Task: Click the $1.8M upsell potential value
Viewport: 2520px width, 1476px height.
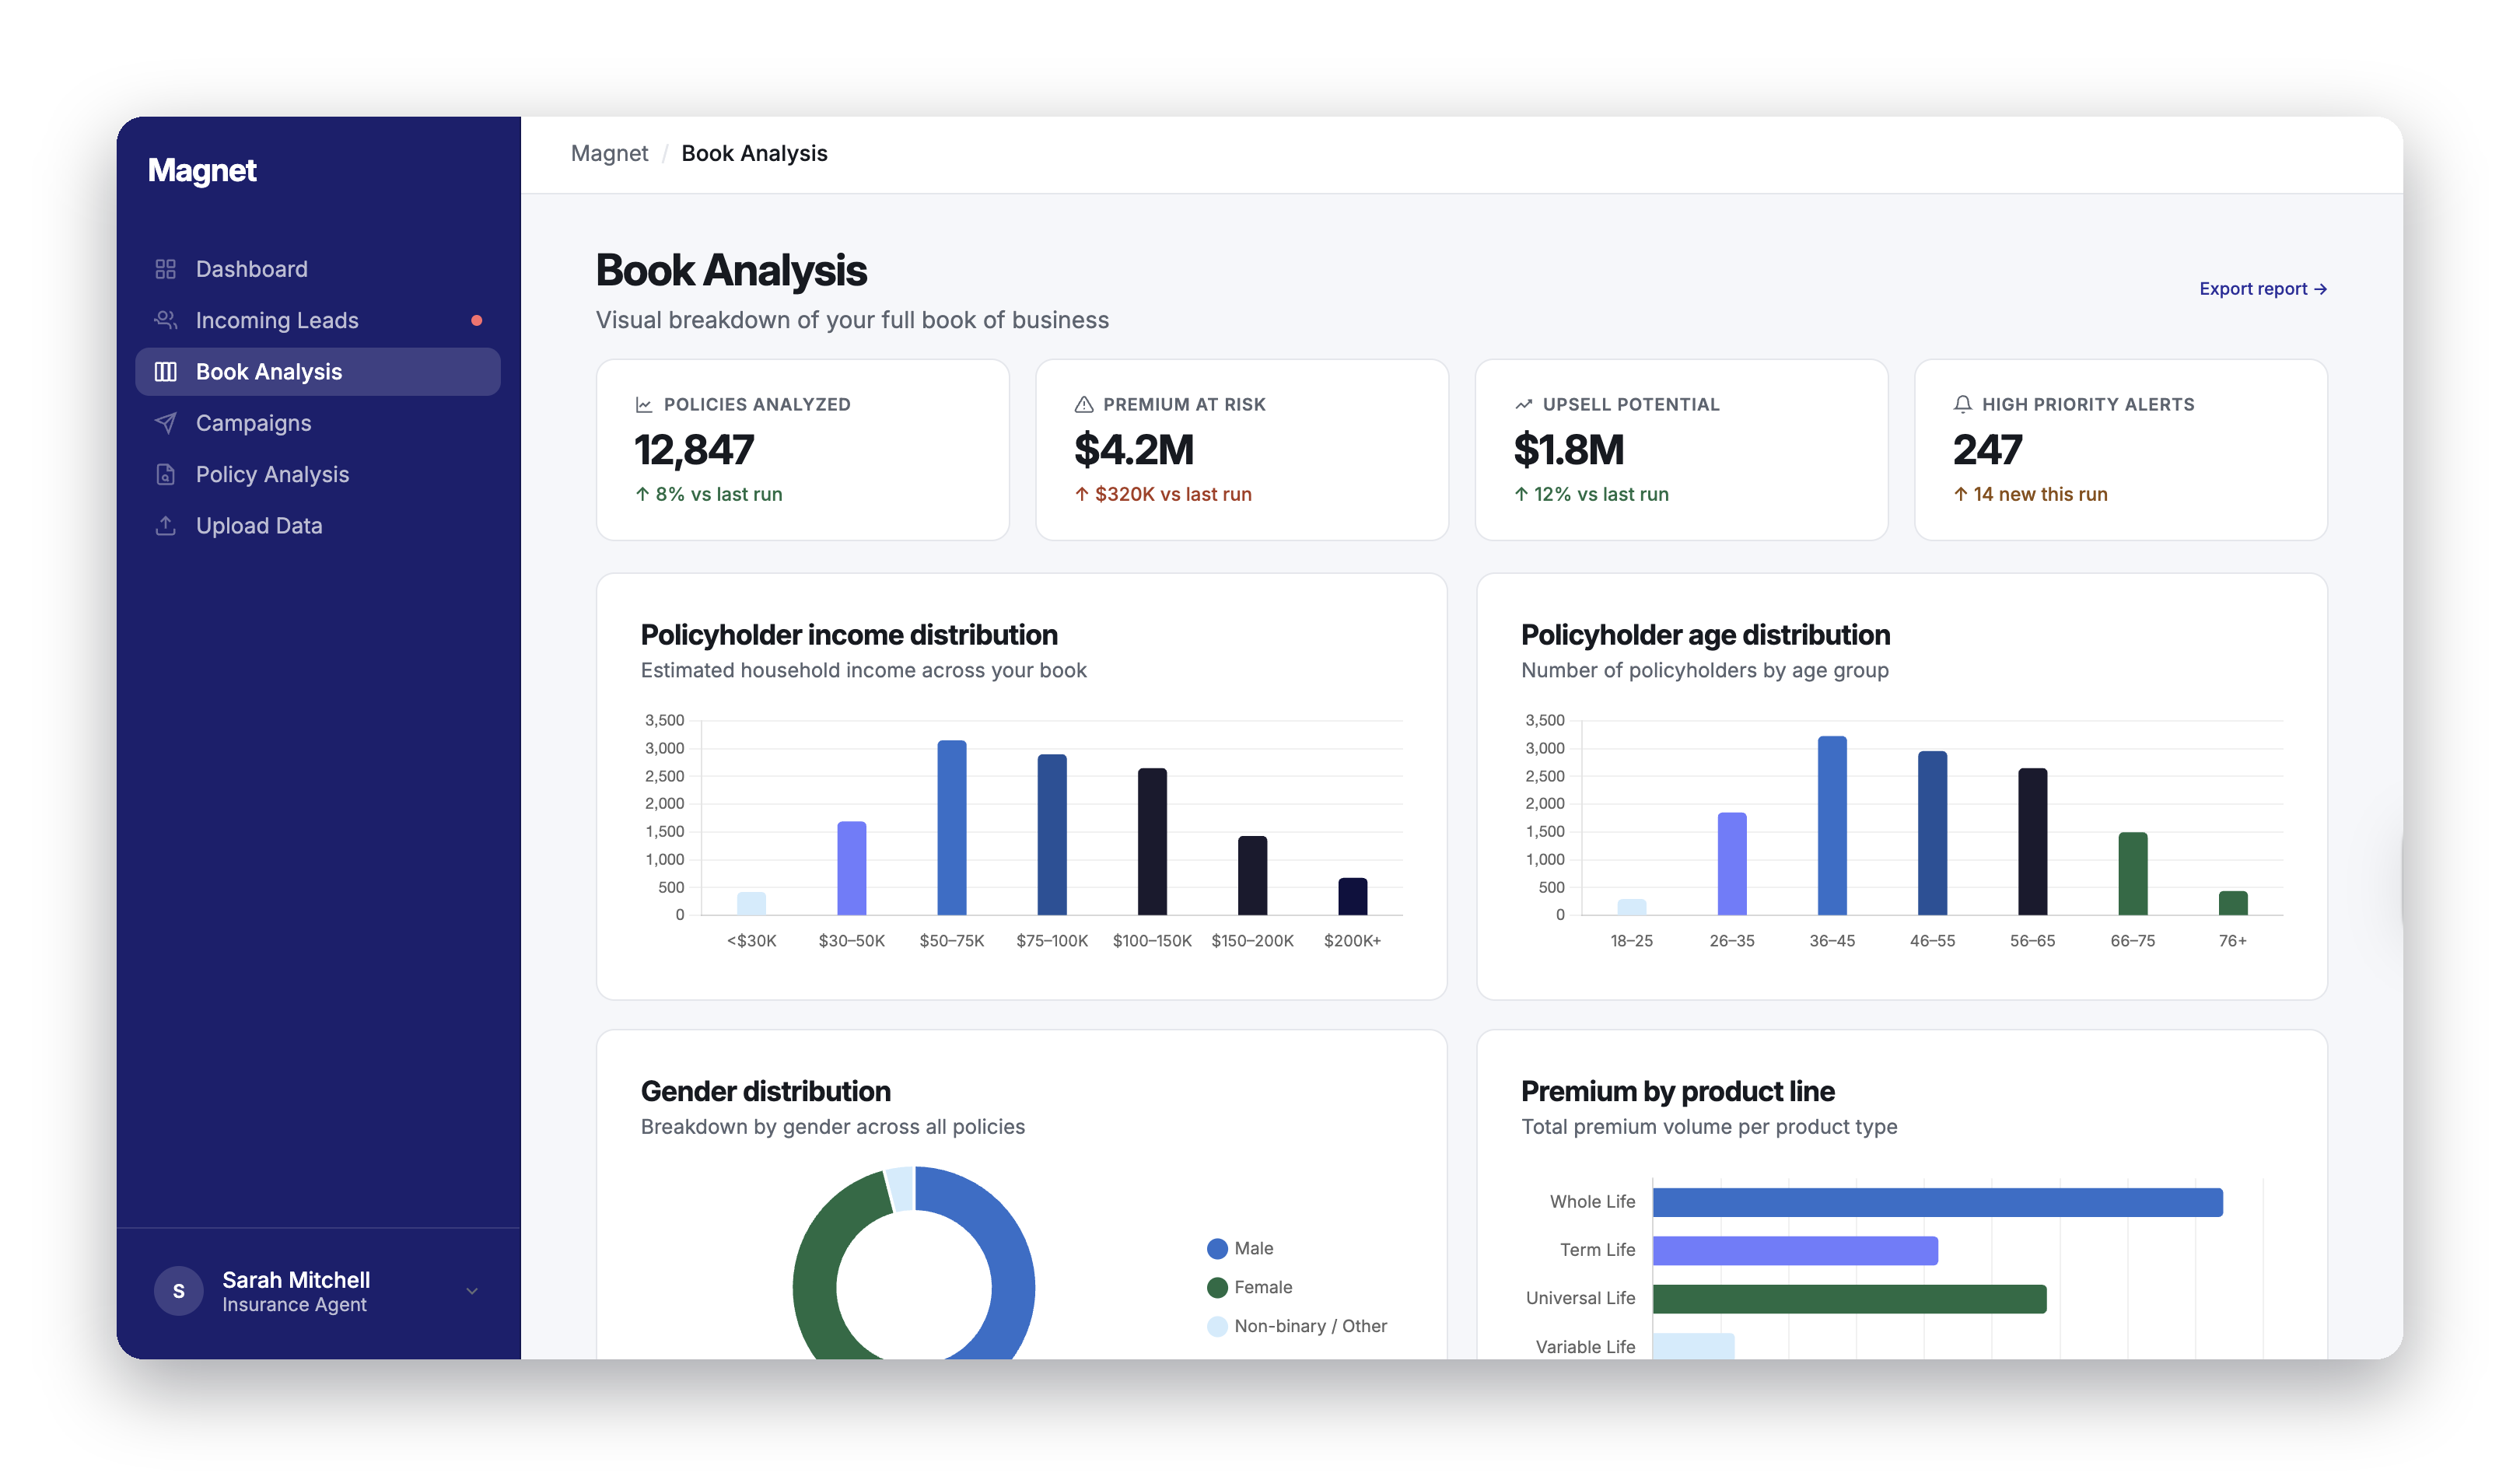Action: click(1569, 450)
